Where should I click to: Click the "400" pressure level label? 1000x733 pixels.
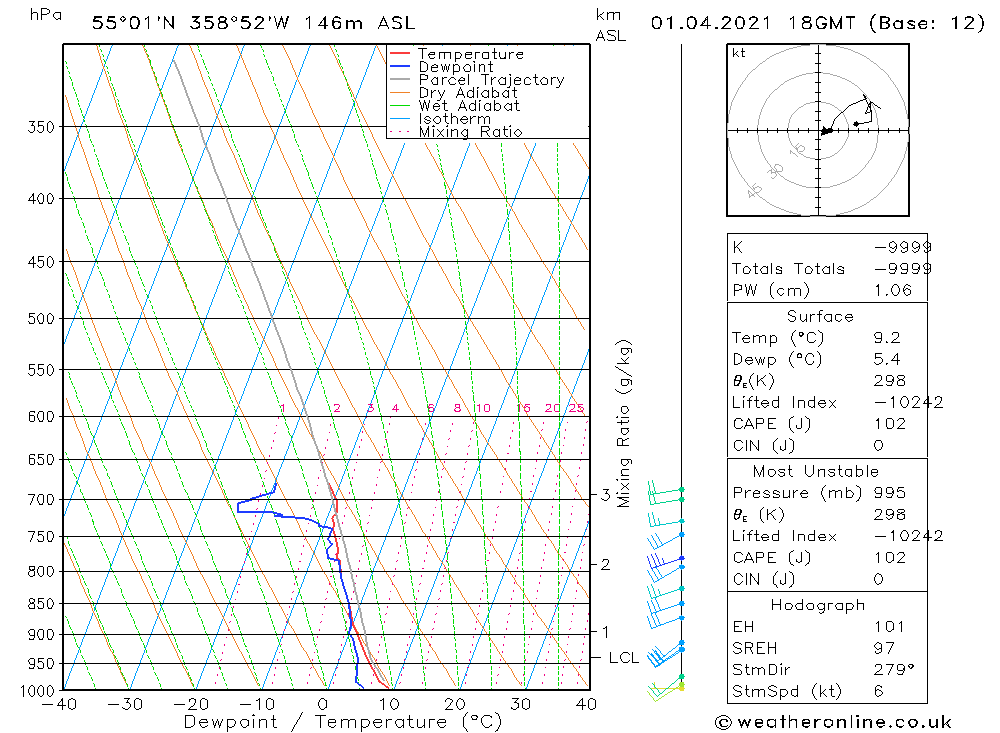point(41,198)
